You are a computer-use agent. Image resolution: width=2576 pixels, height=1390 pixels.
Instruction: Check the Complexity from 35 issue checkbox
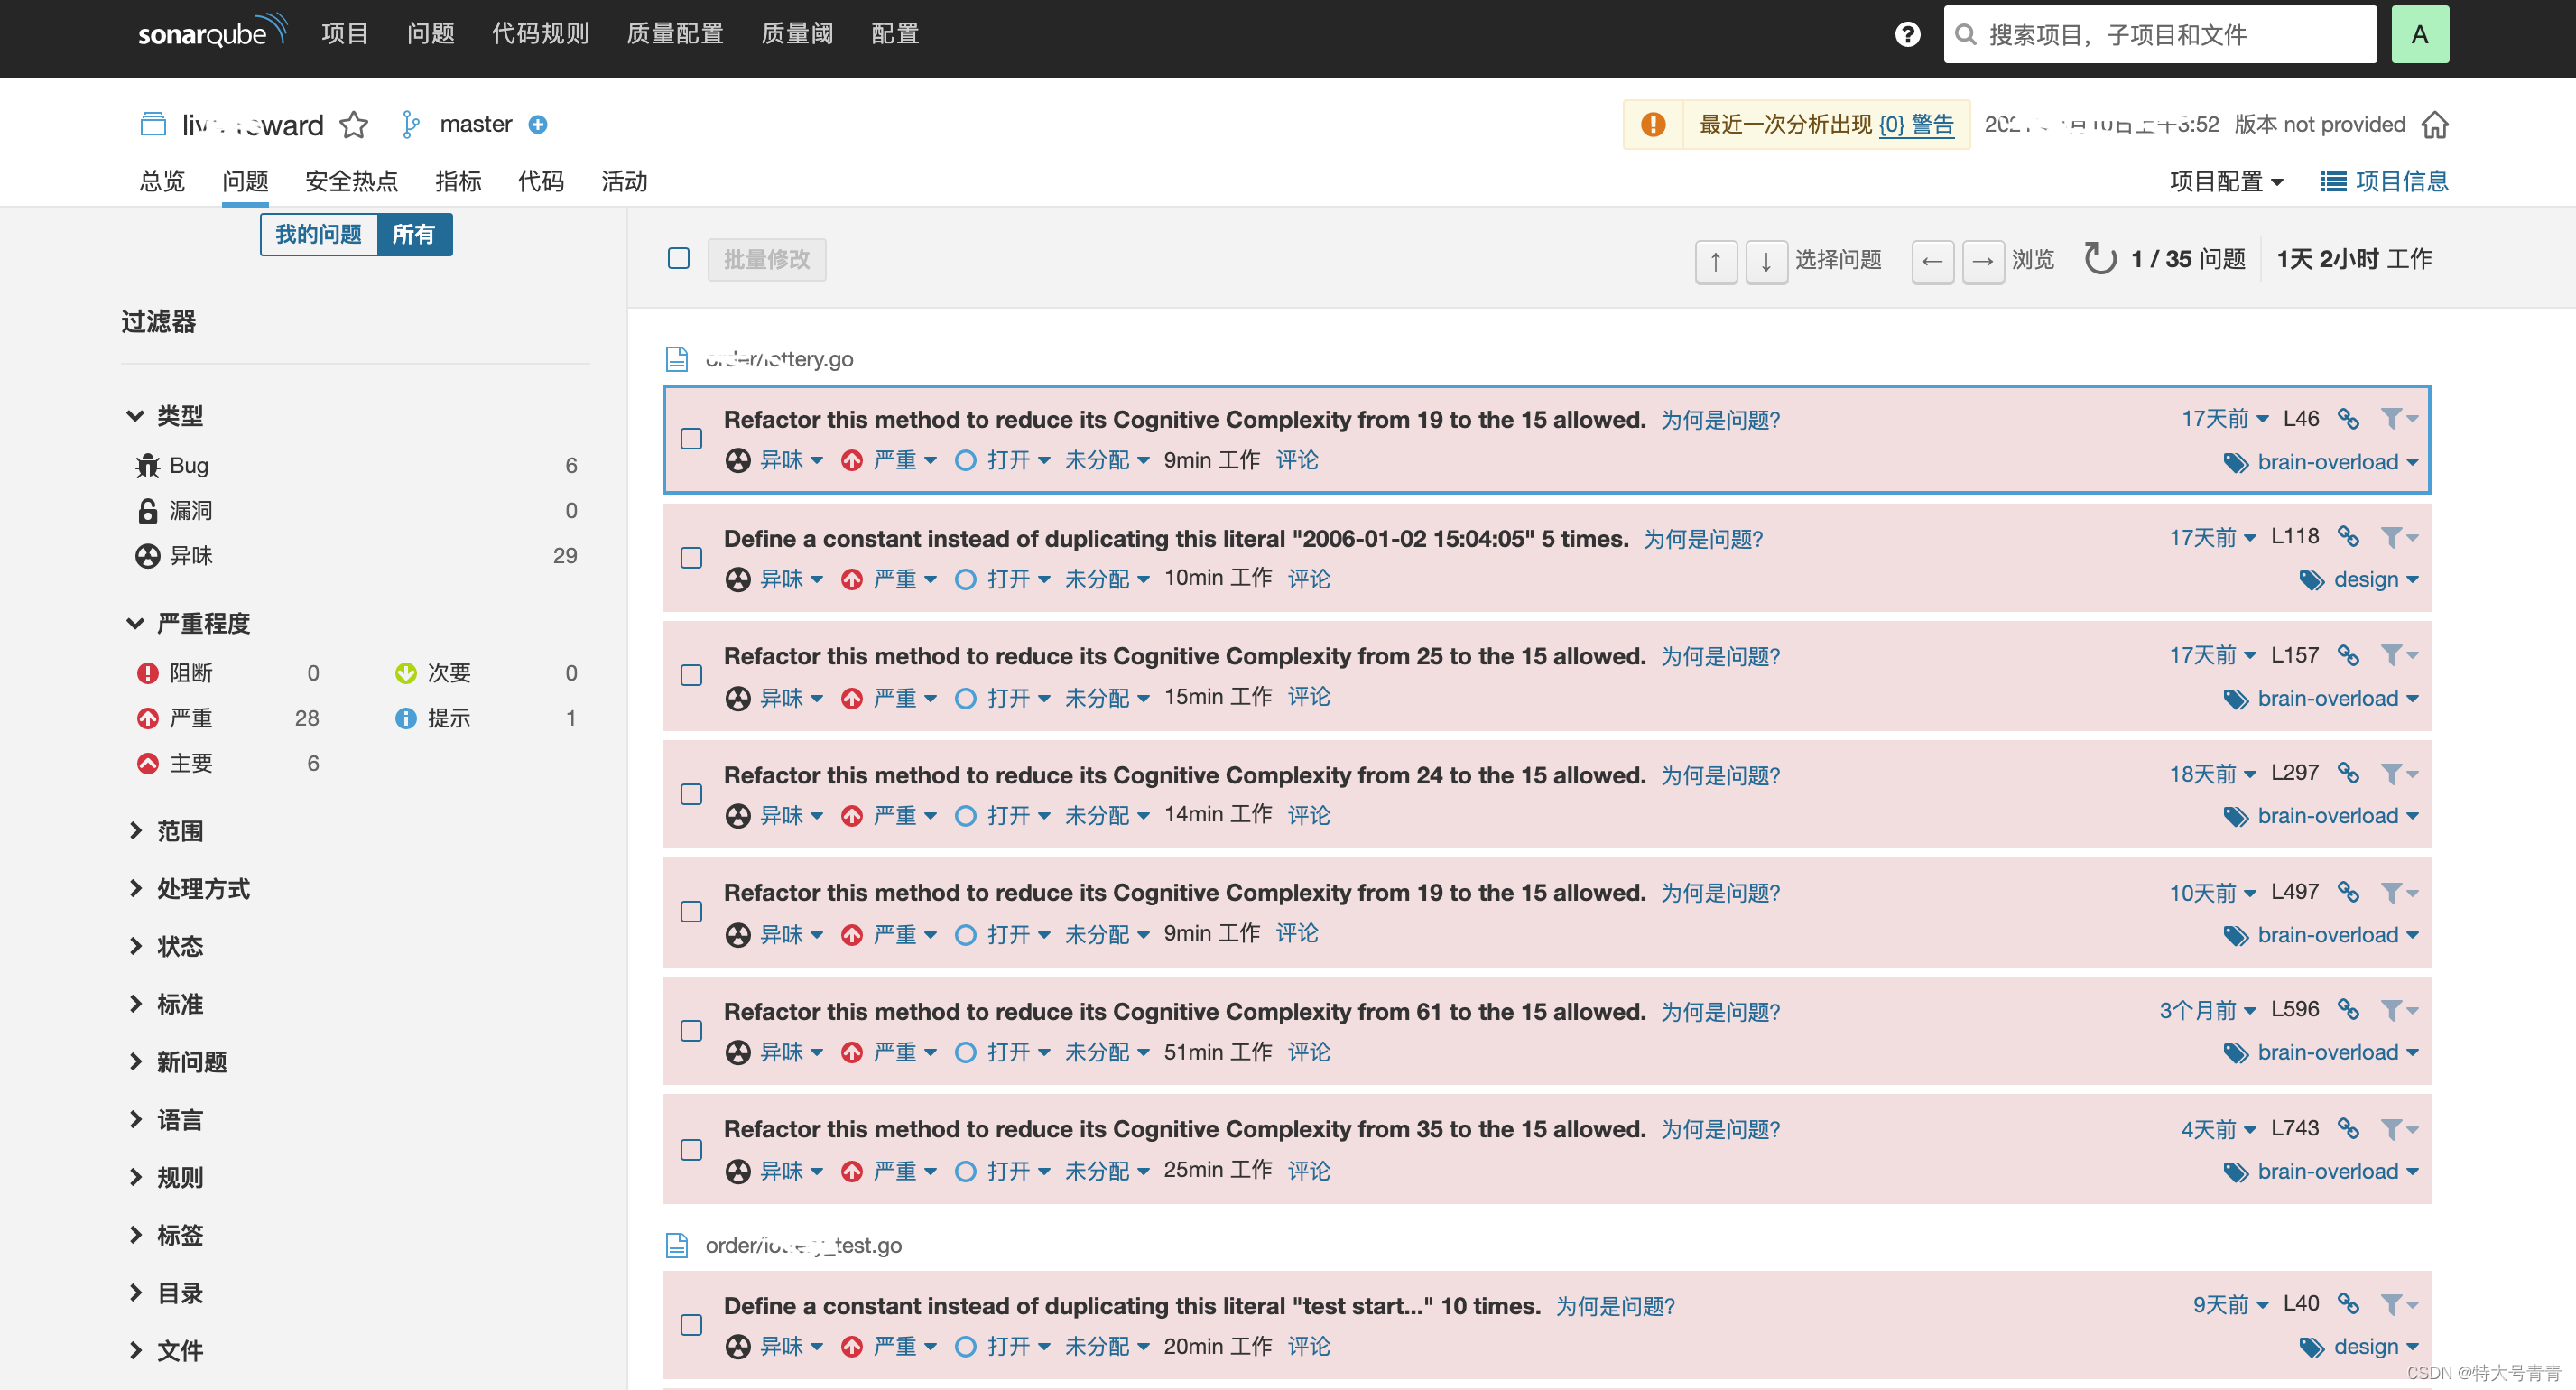[x=691, y=1150]
